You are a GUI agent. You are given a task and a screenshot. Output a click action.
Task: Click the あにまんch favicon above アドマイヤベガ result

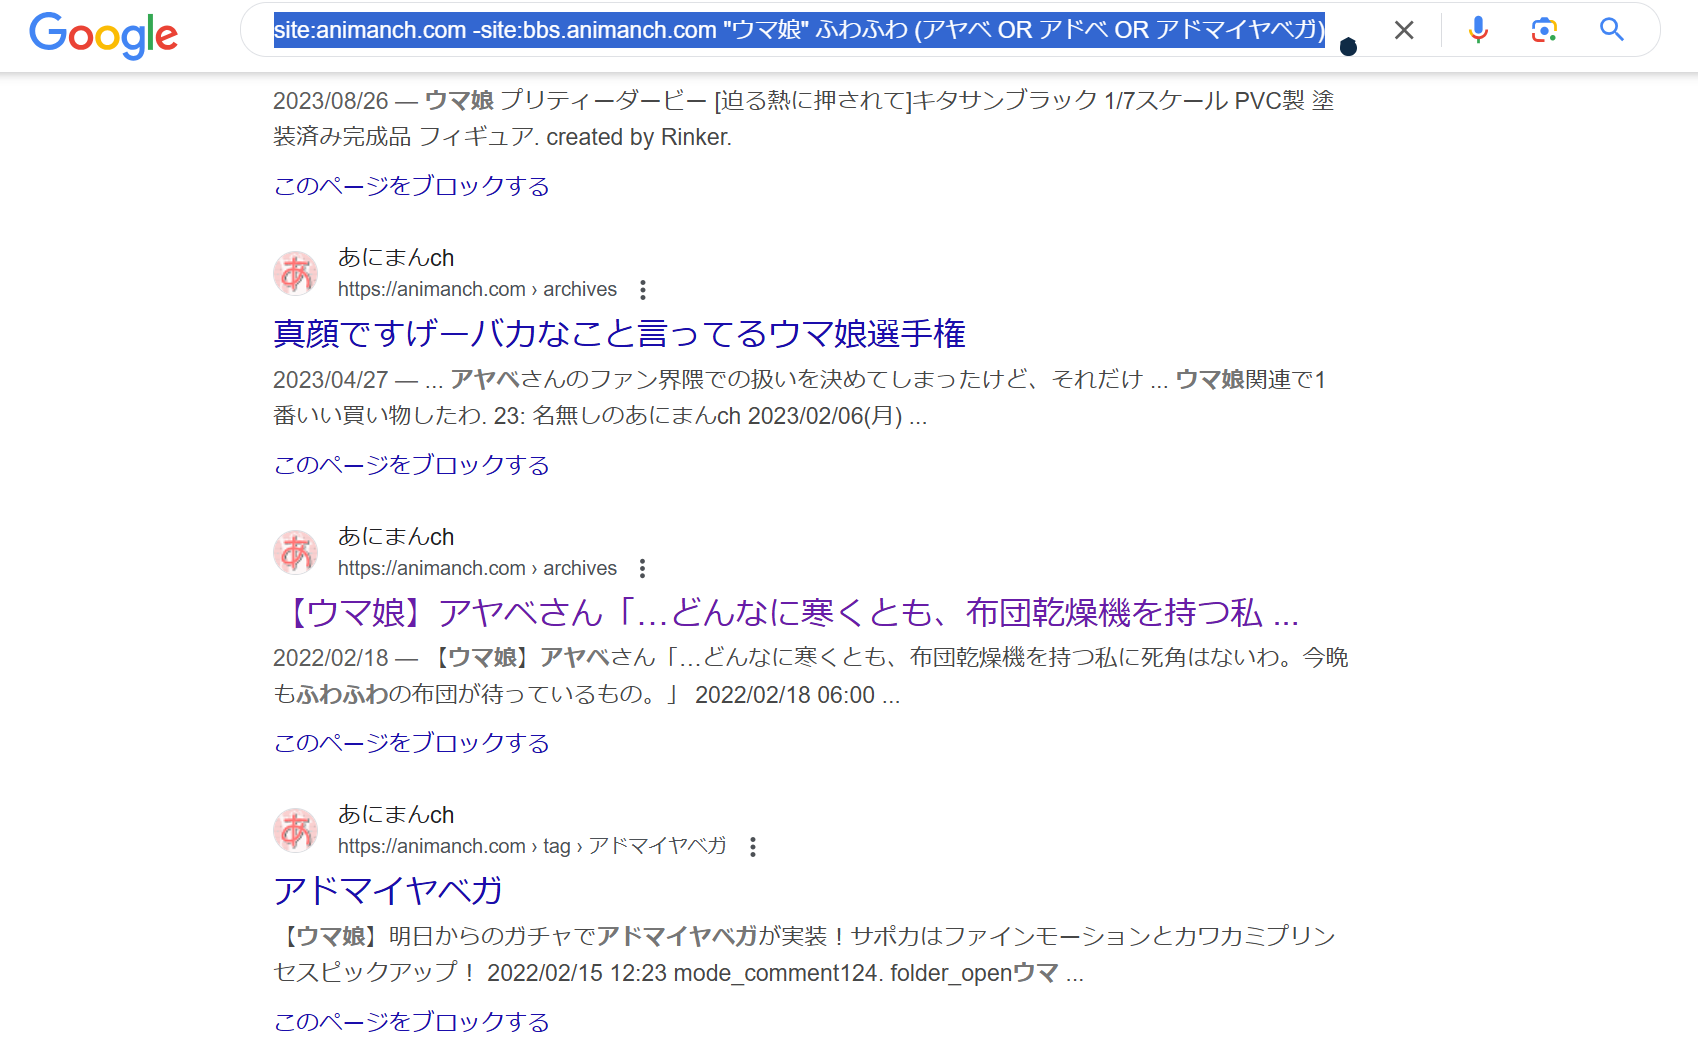coord(296,830)
